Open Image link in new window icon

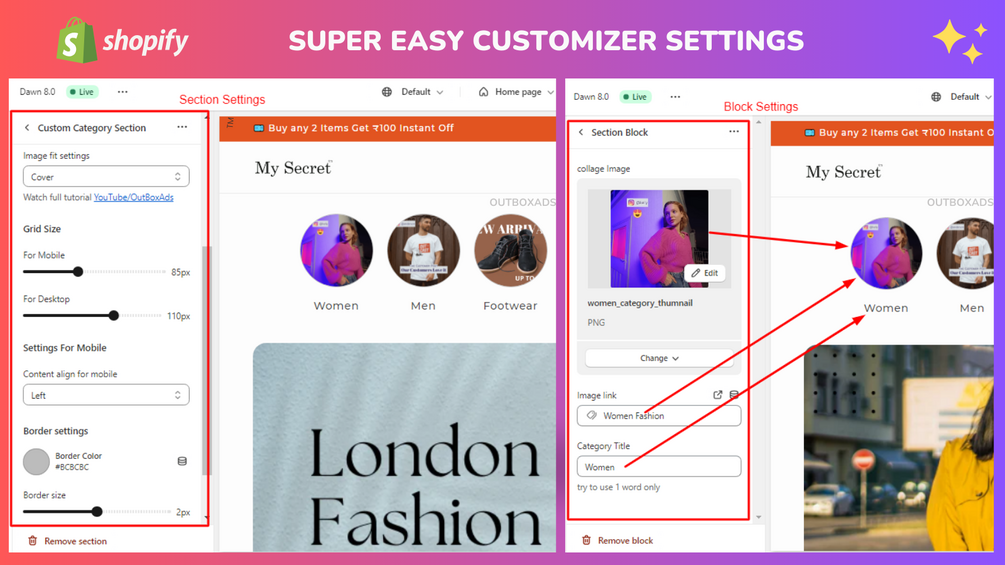click(x=717, y=395)
